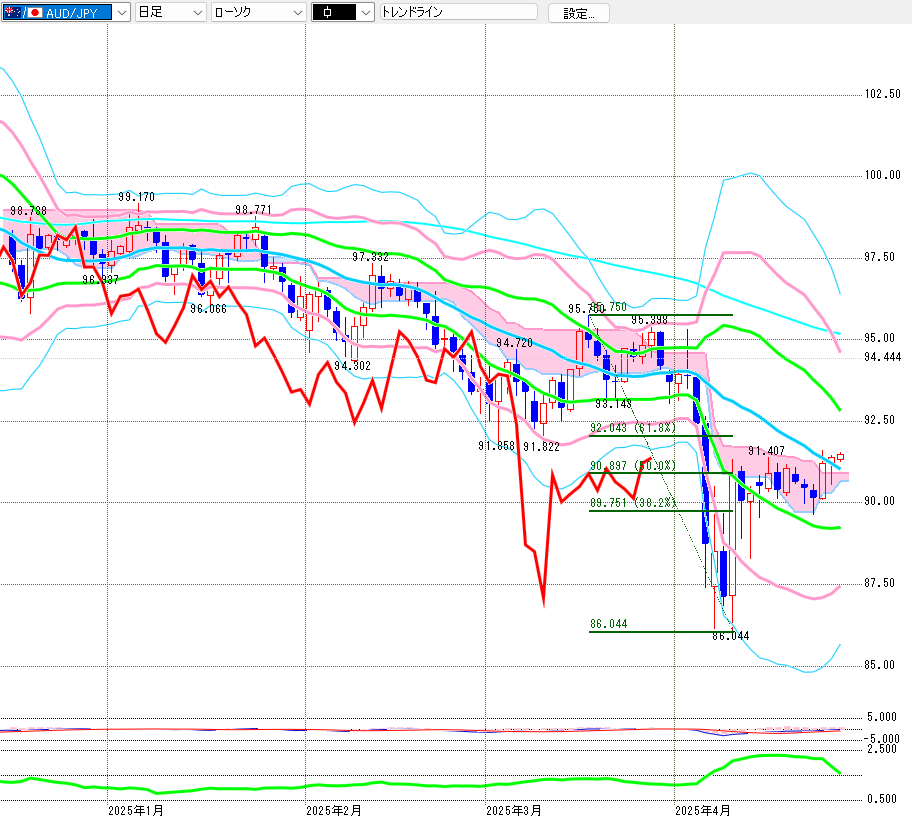Click the 92.043 (61.8%) Fibonacci level

point(633,428)
